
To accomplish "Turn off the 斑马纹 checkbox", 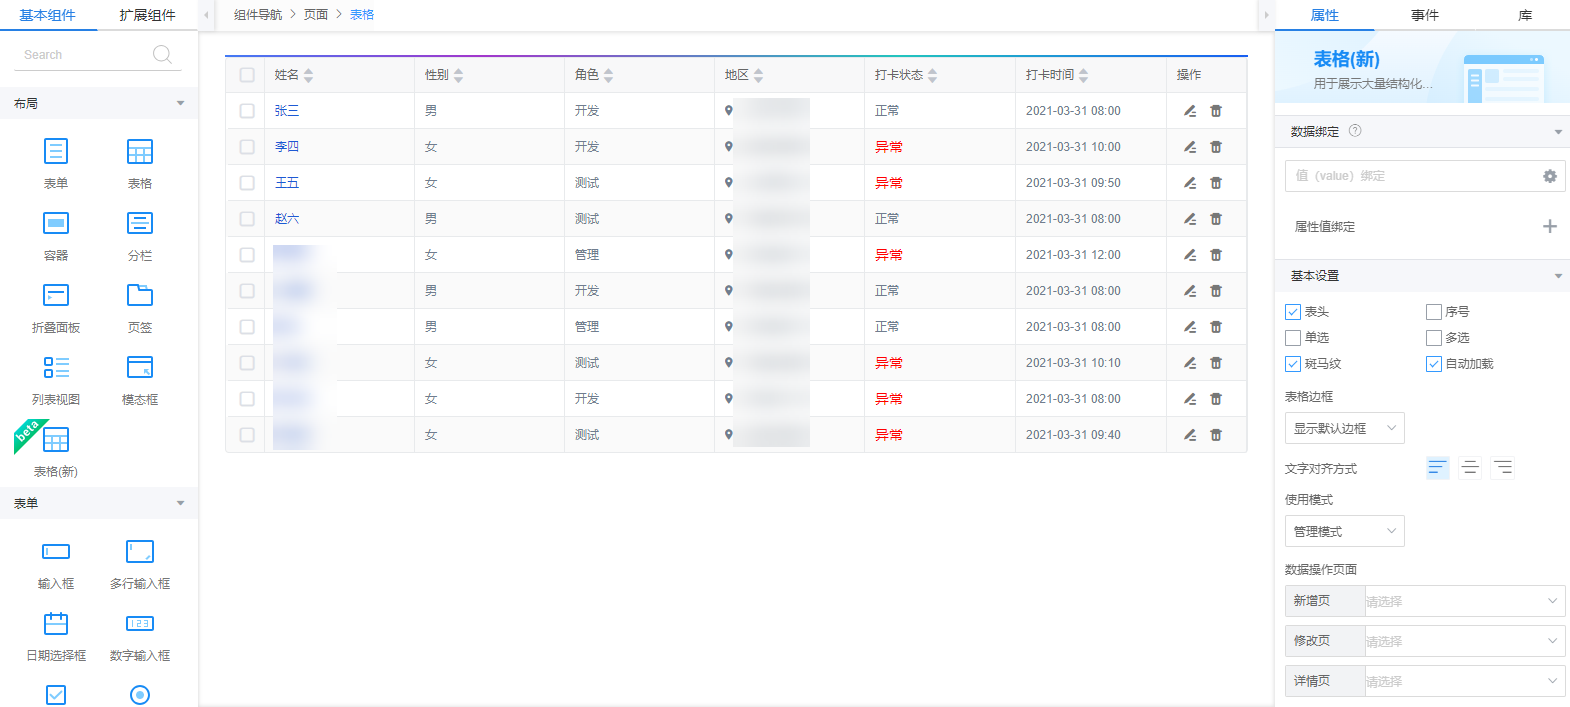I will 1293,364.
